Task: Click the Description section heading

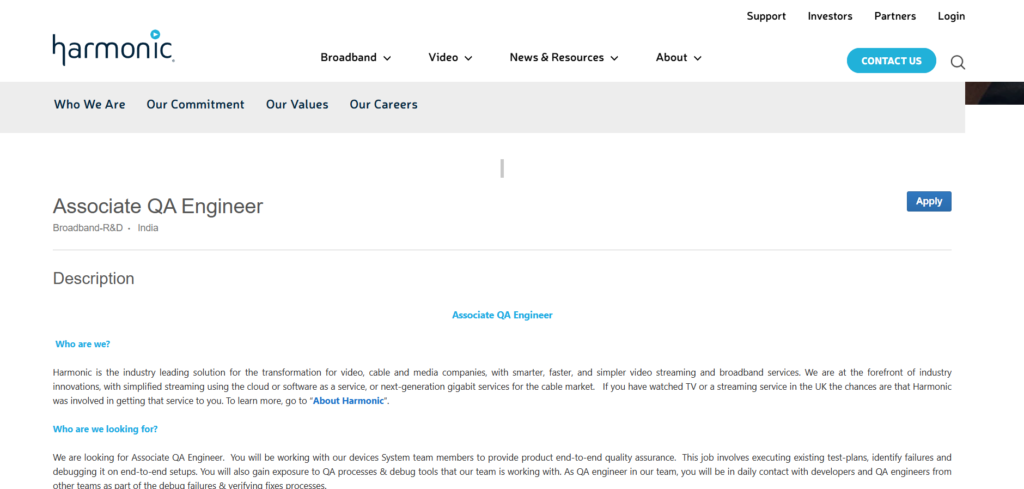Action: [x=93, y=278]
